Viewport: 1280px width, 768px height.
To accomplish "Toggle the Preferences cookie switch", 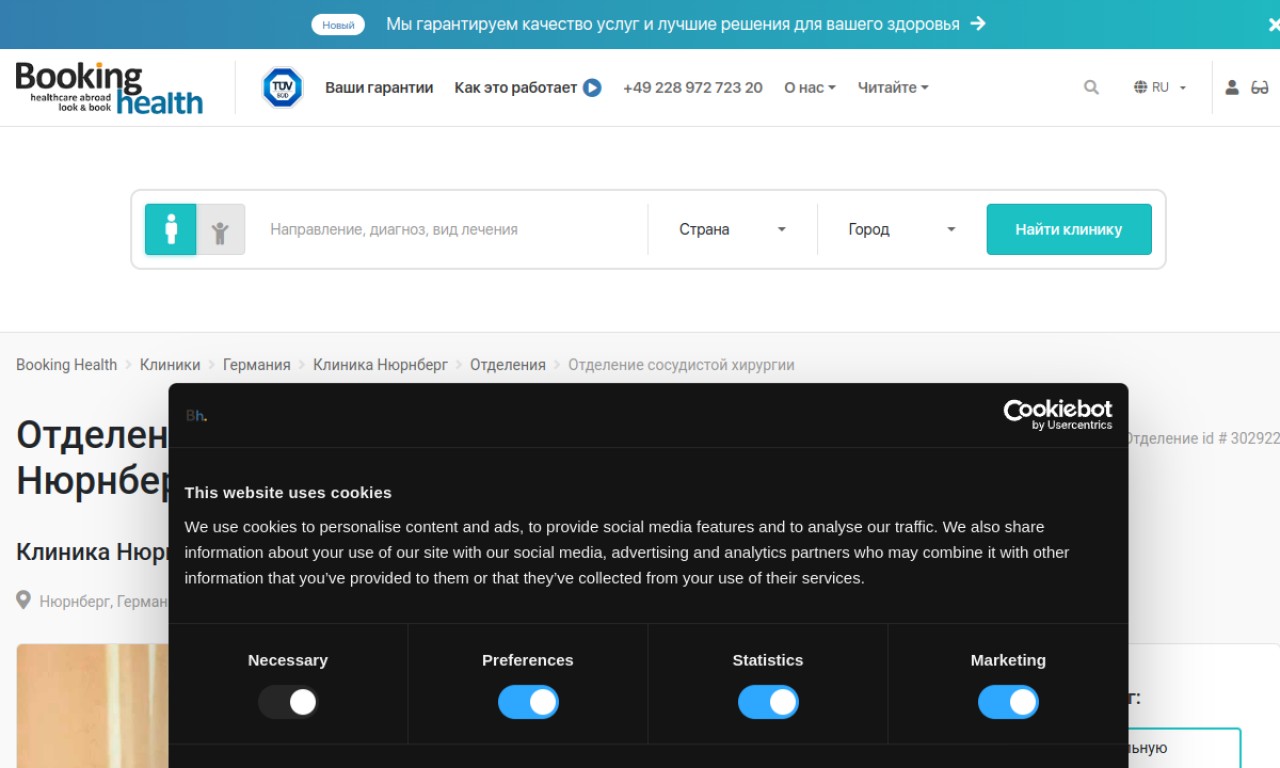I will 528,702.
